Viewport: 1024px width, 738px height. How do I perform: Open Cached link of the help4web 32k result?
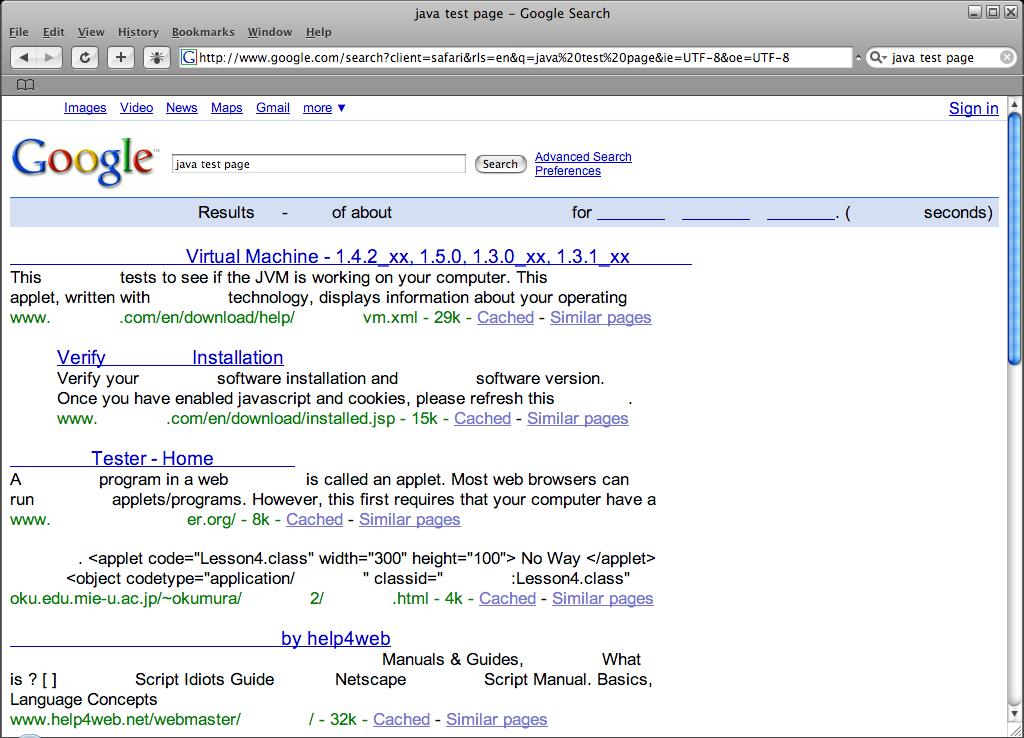pos(402,719)
